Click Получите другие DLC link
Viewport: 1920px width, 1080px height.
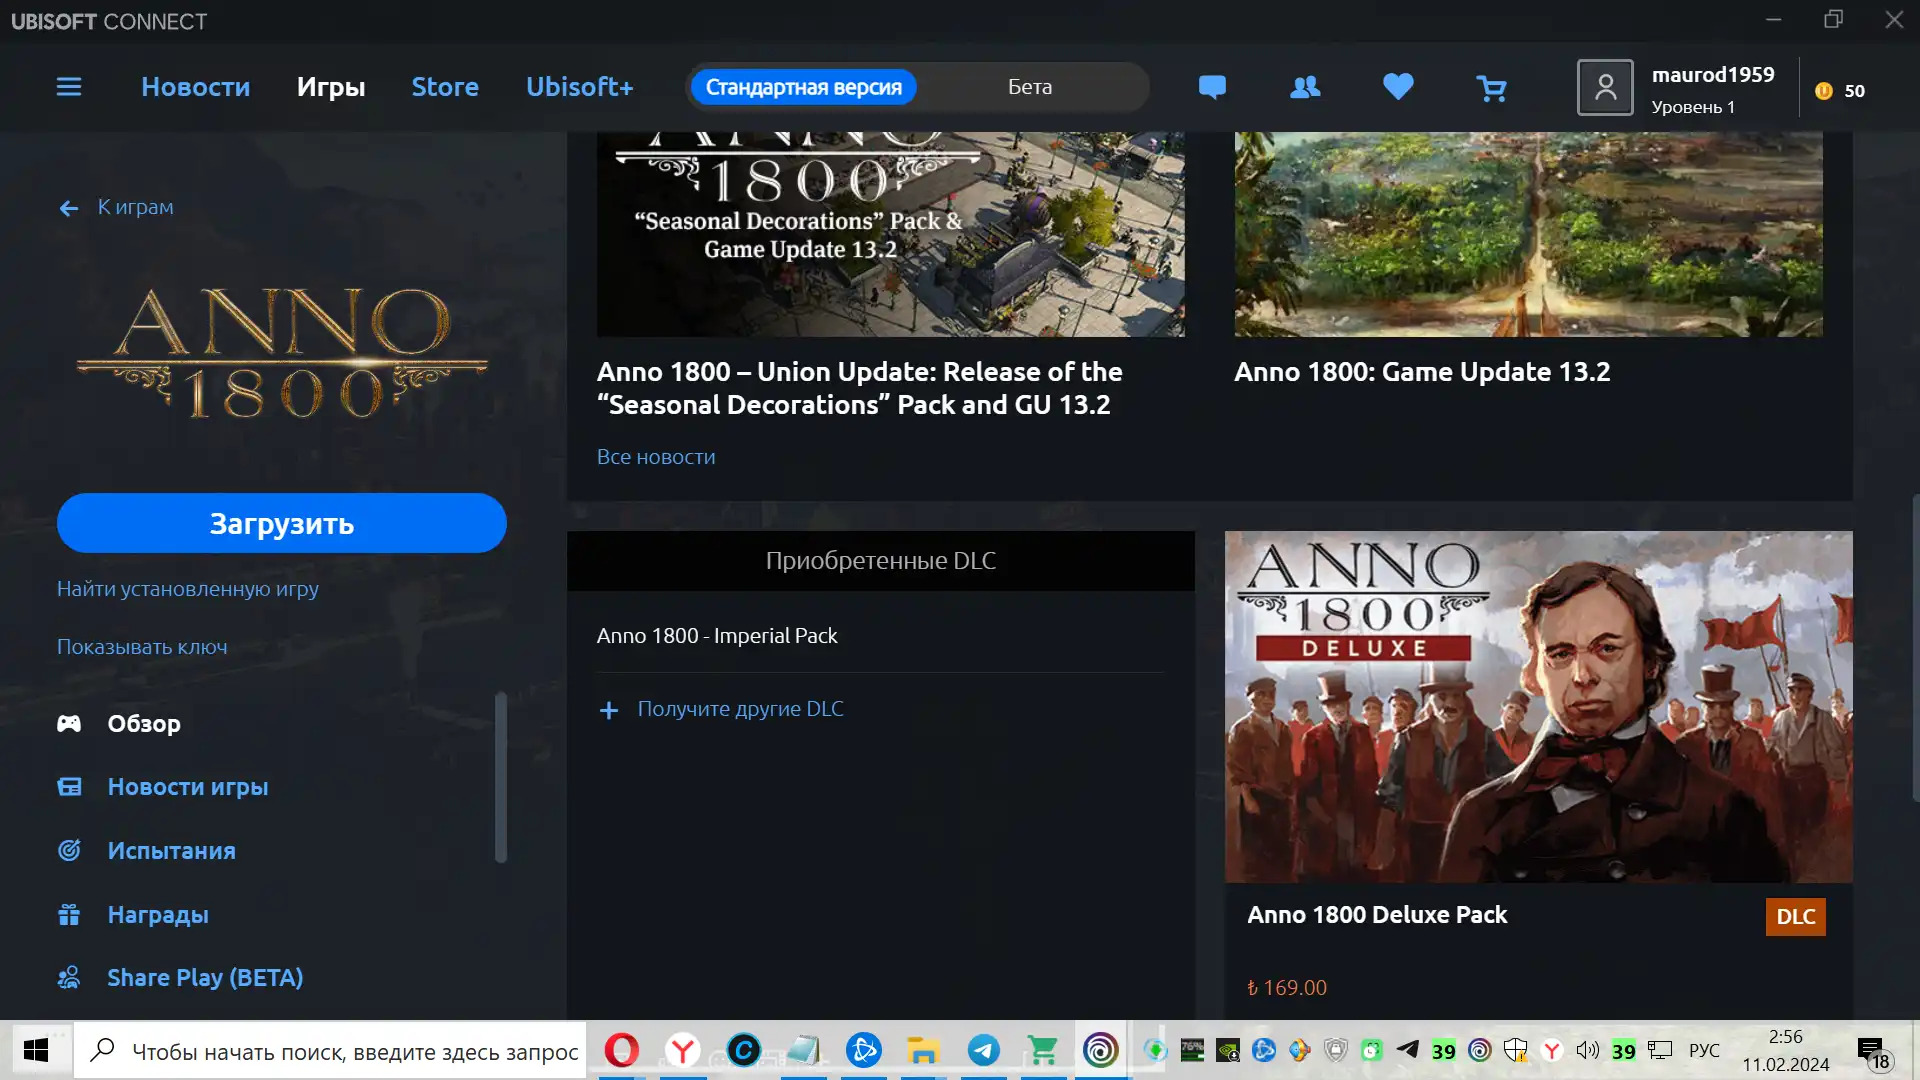tap(741, 709)
